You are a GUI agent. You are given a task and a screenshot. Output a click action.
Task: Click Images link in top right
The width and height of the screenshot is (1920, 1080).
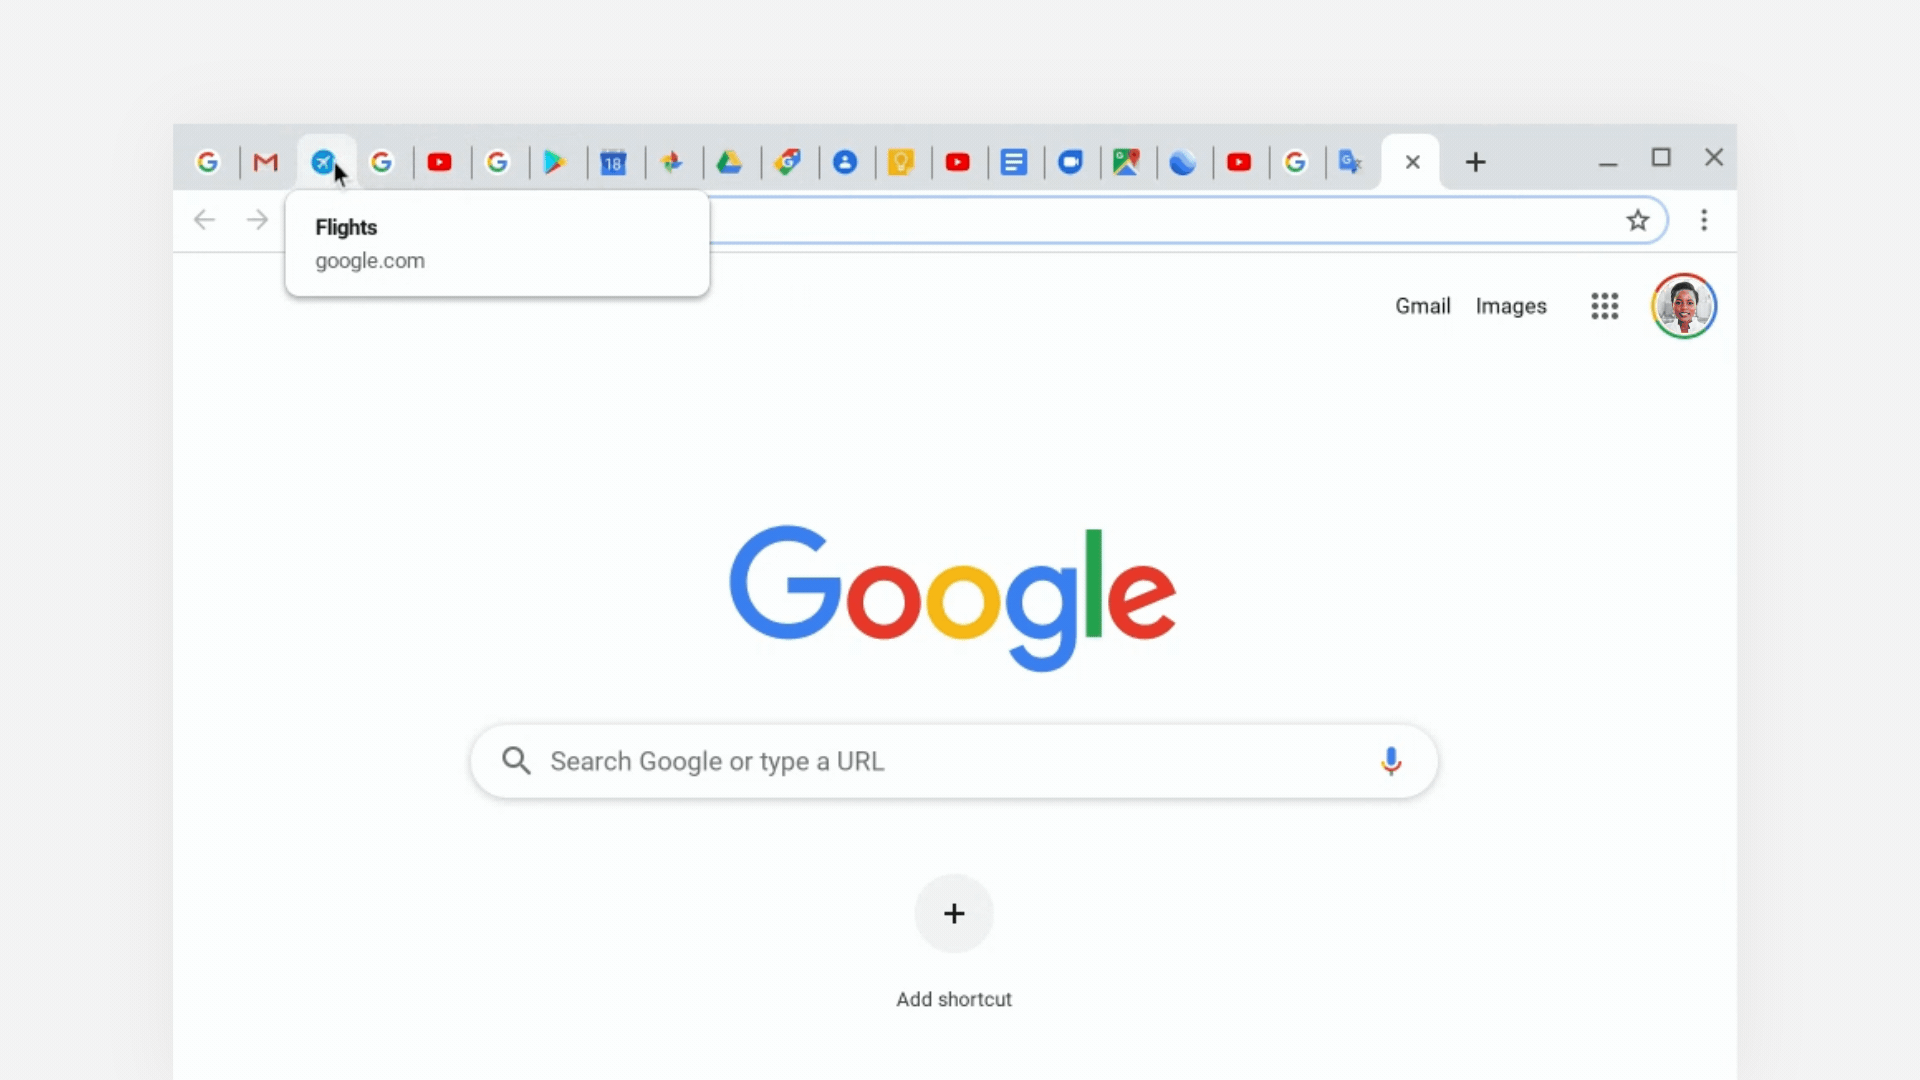click(1511, 305)
